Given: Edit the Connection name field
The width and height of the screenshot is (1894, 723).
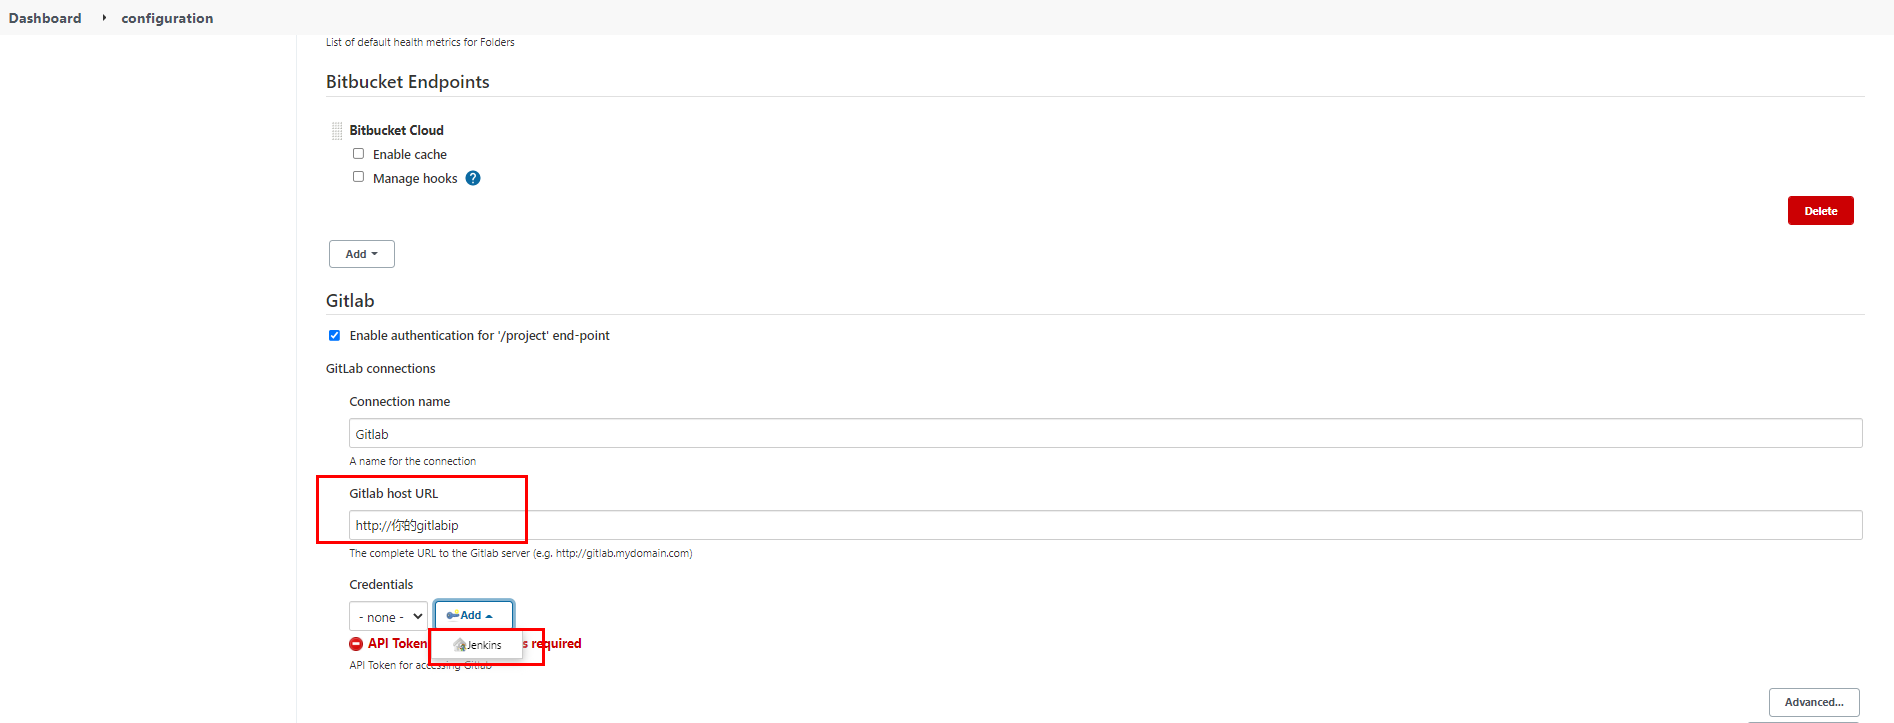Looking at the screenshot, I should coord(1105,434).
